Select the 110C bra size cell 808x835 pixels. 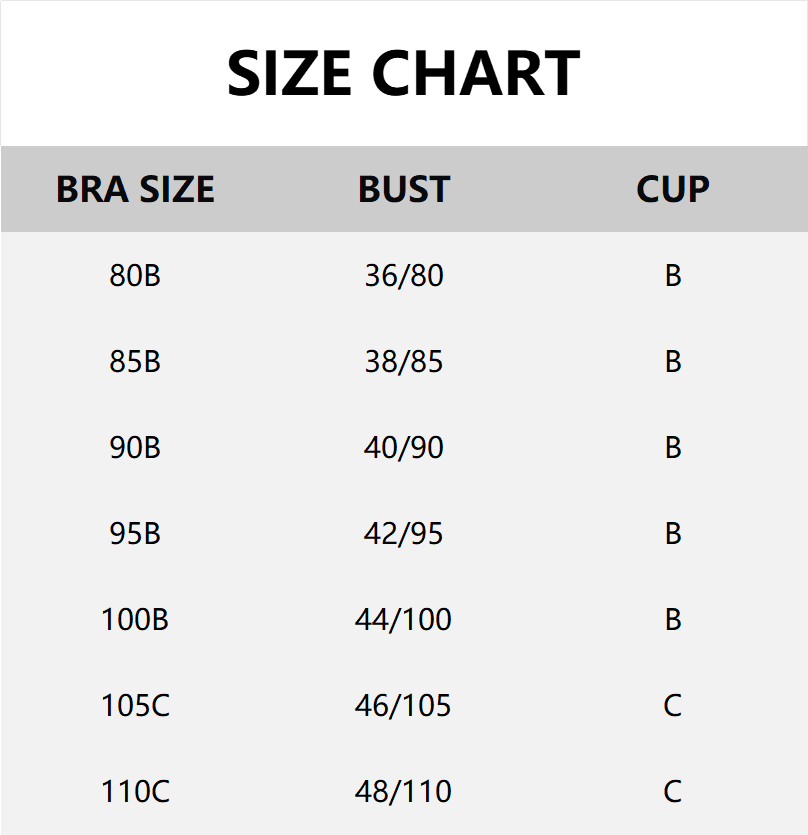click(x=135, y=791)
